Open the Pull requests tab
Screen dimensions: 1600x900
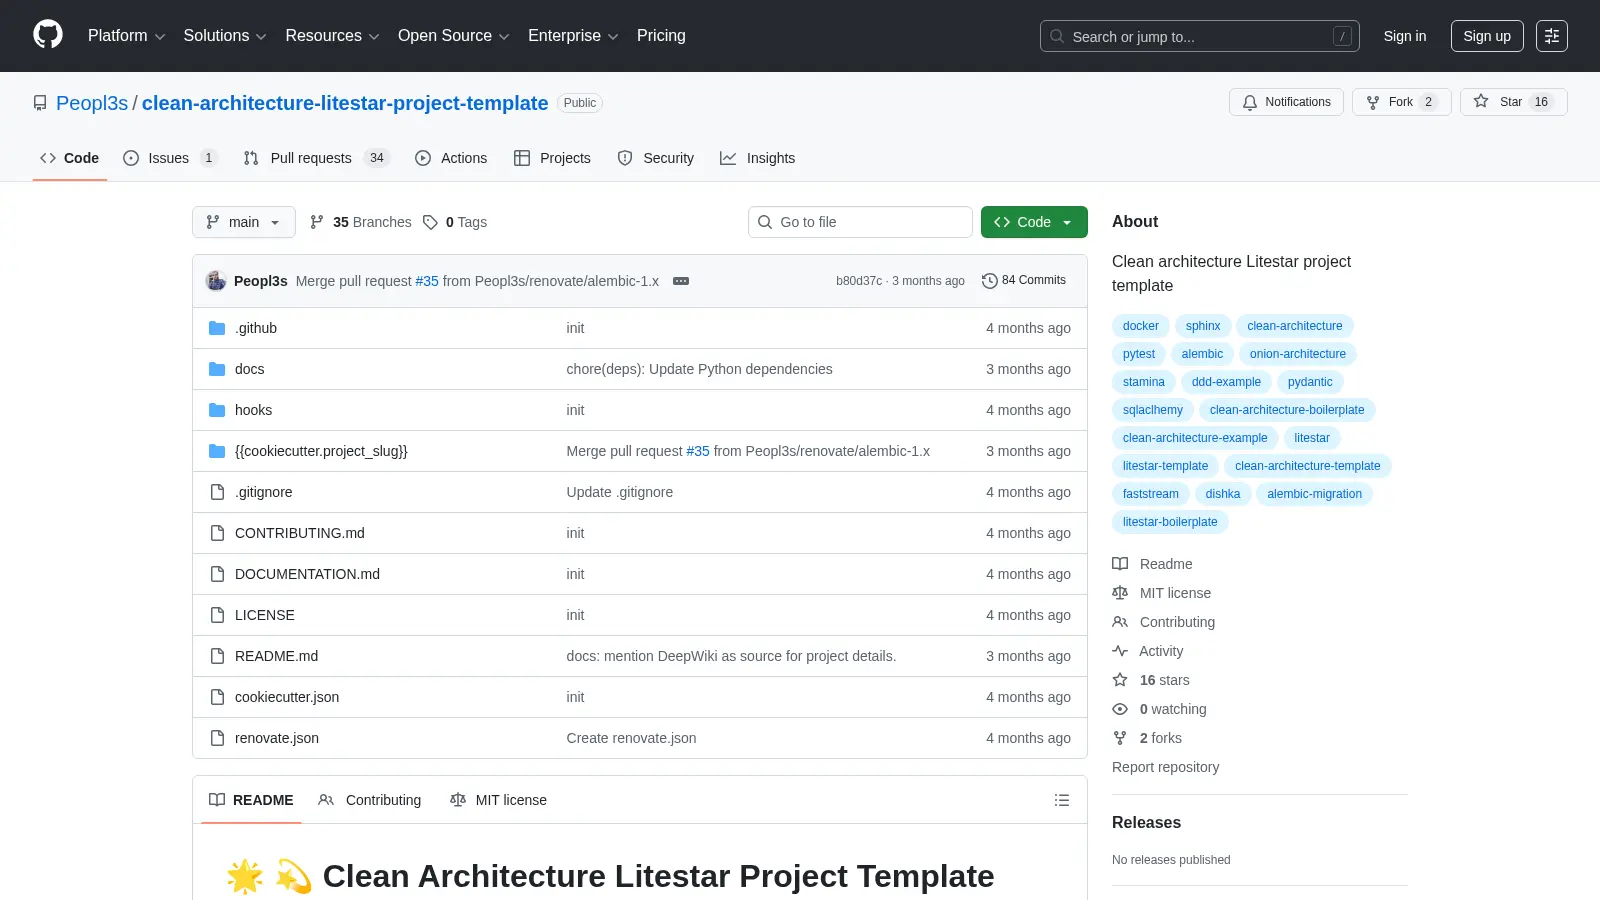(316, 158)
